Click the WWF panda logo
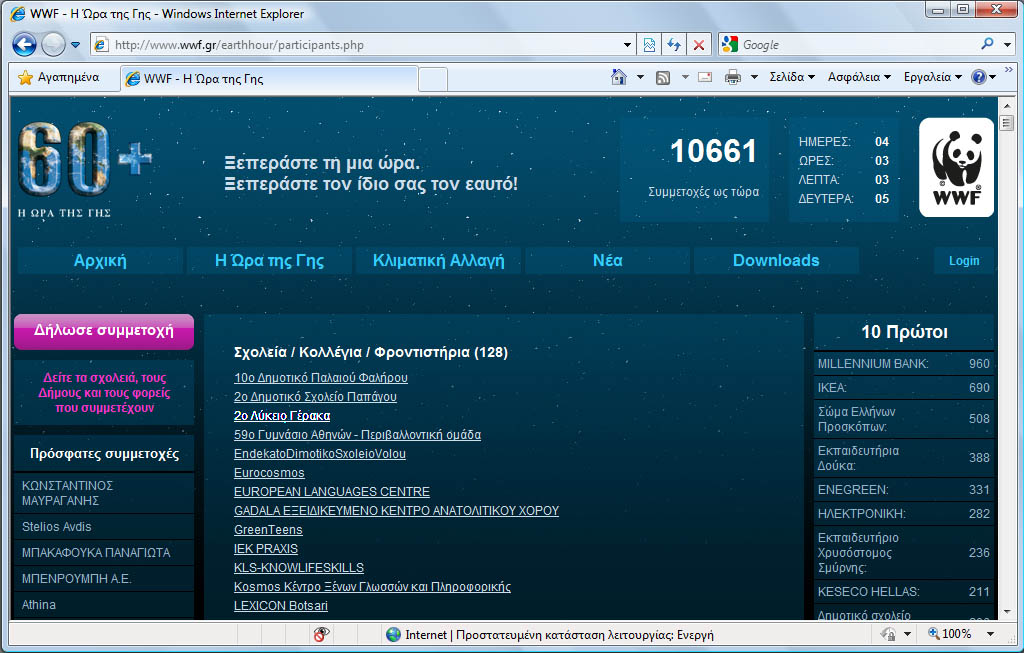Viewport: 1024px width, 653px height. click(956, 167)
